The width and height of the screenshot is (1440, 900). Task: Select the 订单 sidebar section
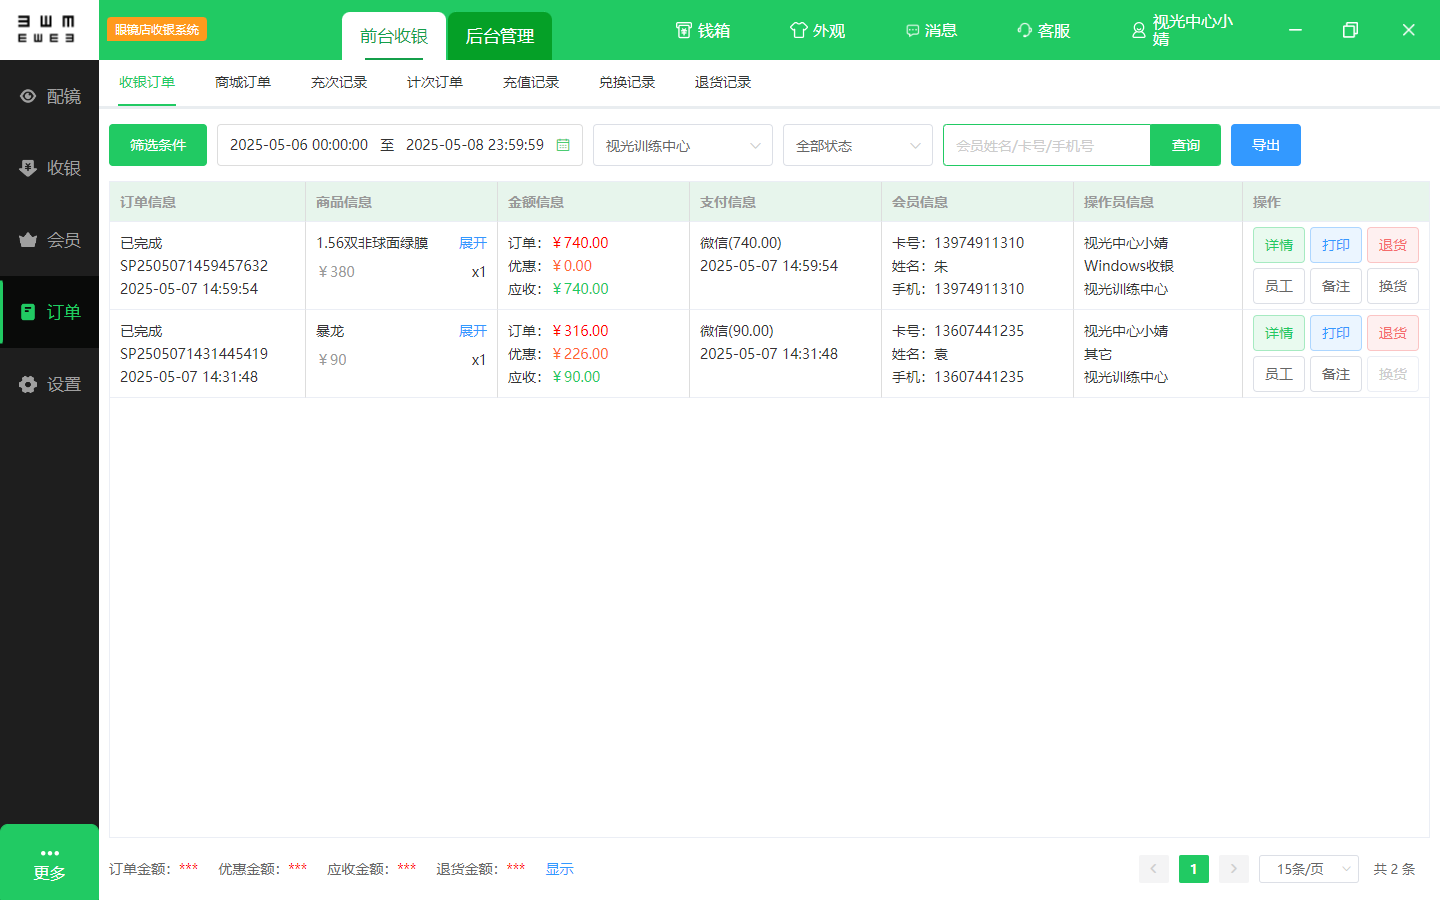[49, 312]
